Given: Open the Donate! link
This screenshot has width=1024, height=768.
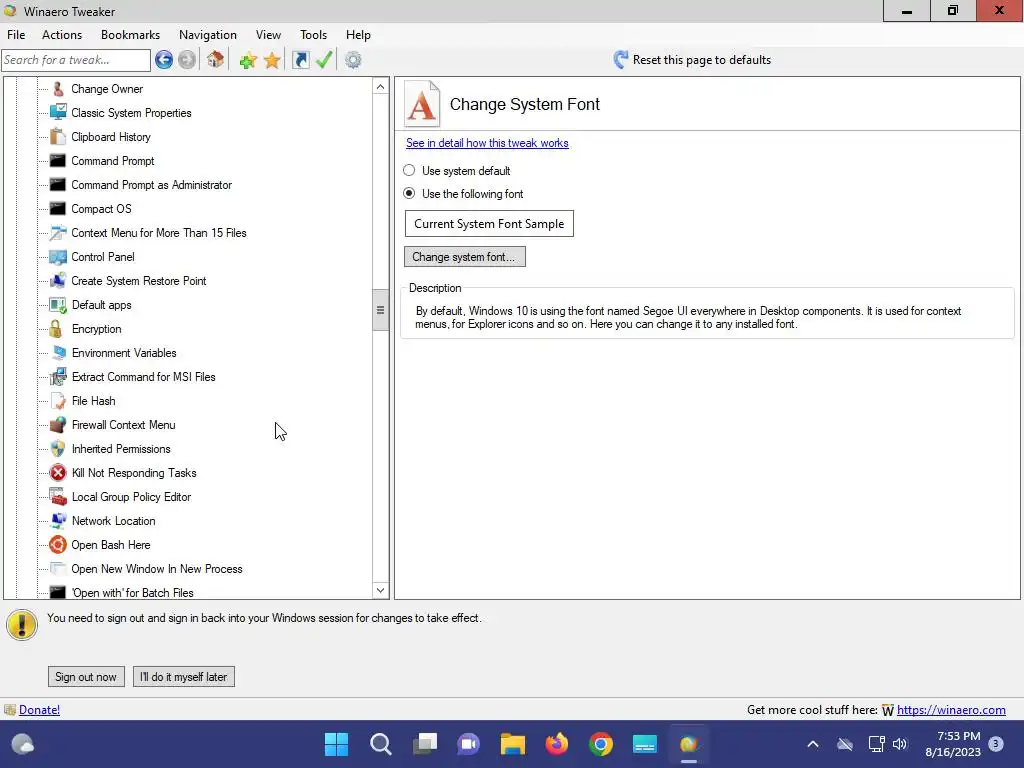Looking at the screenshot, I should (39, 710).
